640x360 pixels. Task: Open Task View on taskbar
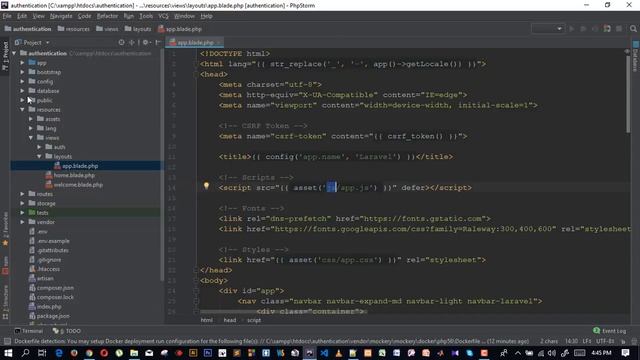[42, 353]
